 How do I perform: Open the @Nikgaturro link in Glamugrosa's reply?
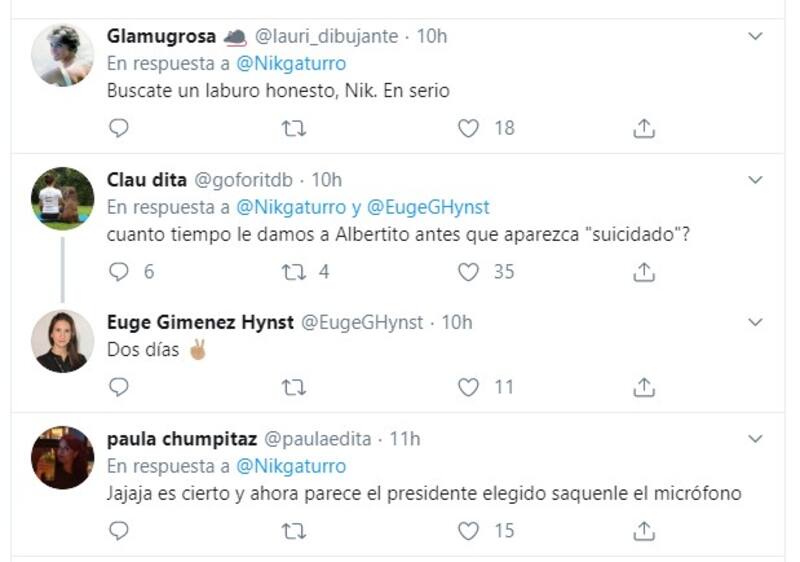(290, 64)
